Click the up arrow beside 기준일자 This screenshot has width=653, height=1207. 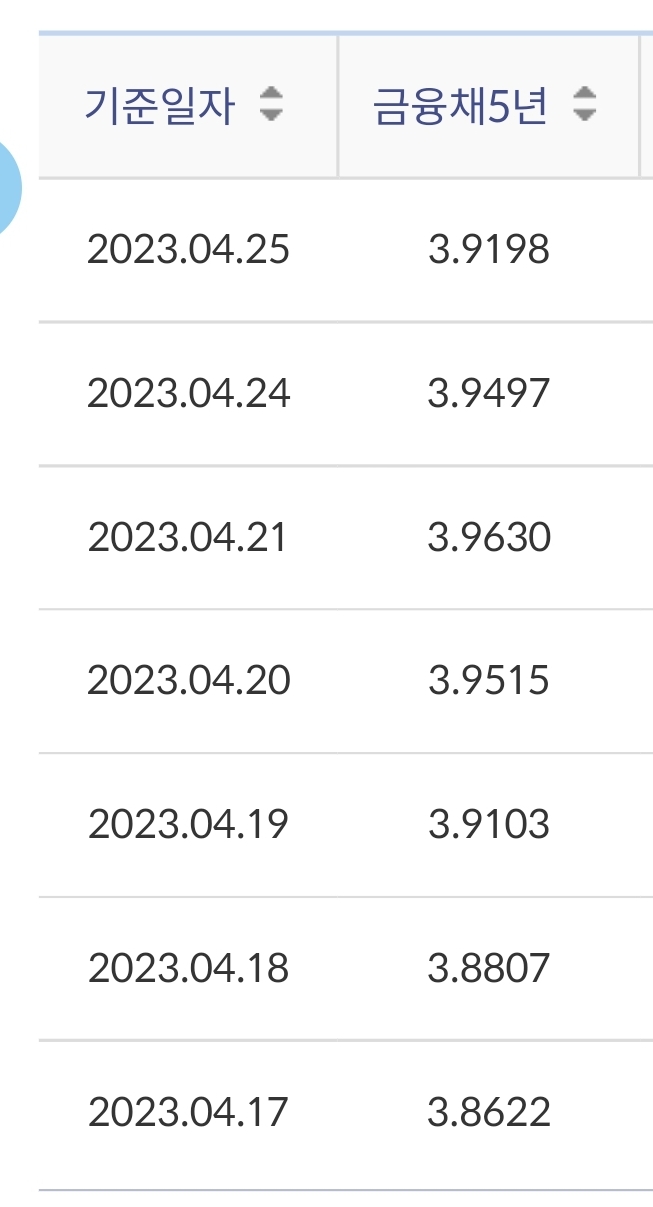coord(271,95)
